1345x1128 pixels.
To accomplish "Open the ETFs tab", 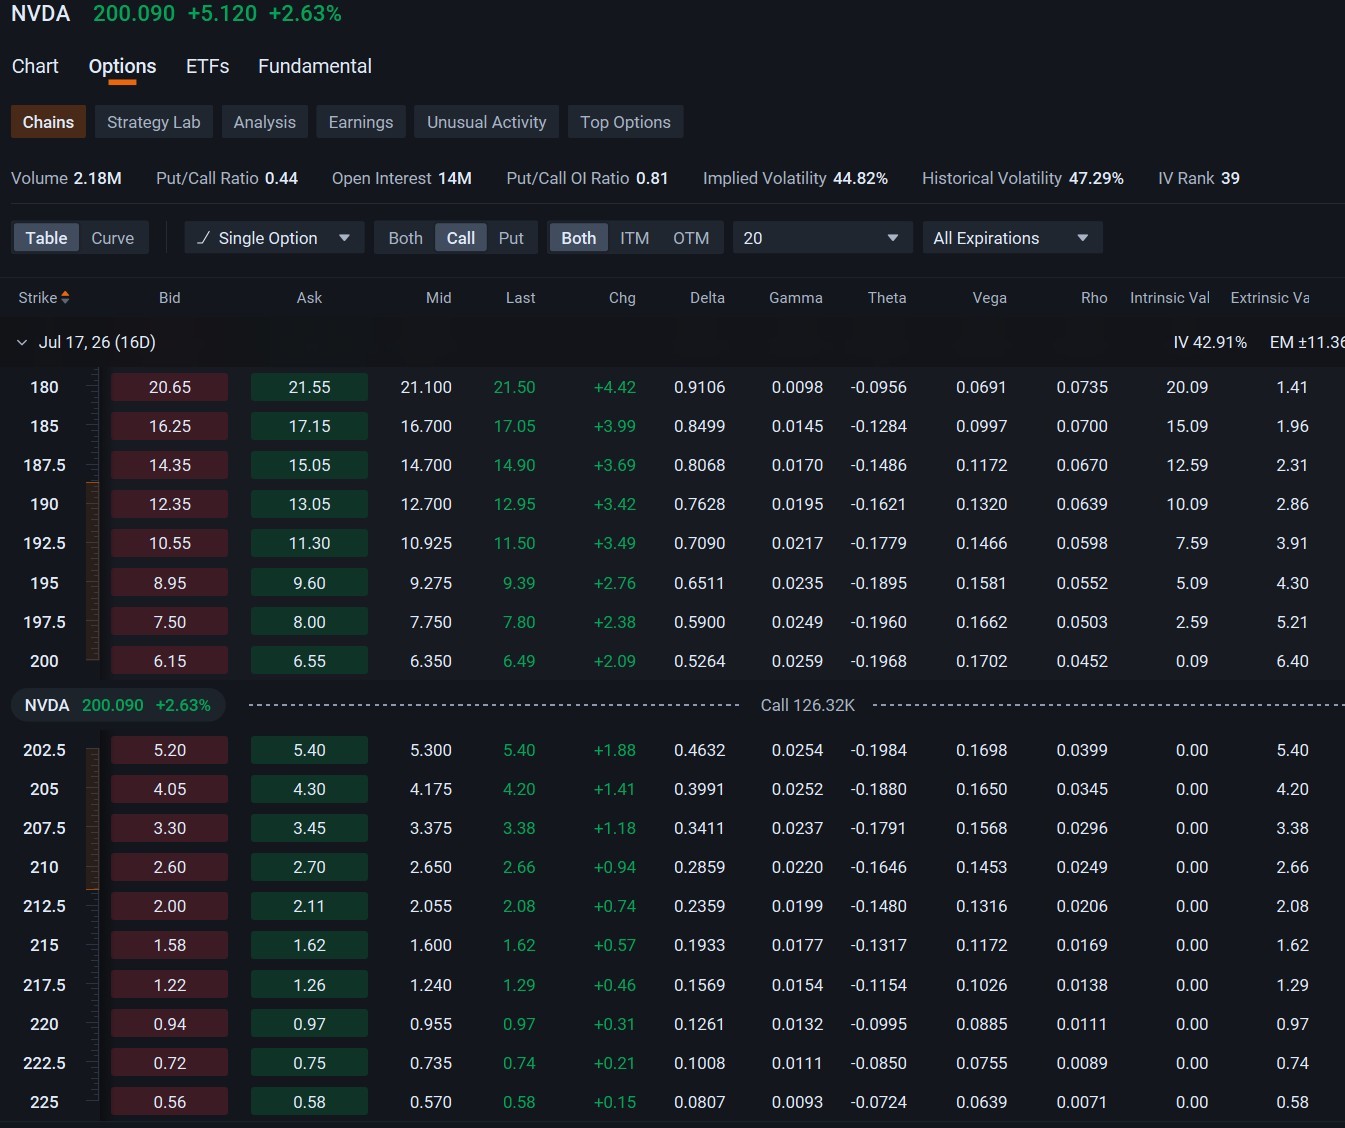I will [207, 66].
